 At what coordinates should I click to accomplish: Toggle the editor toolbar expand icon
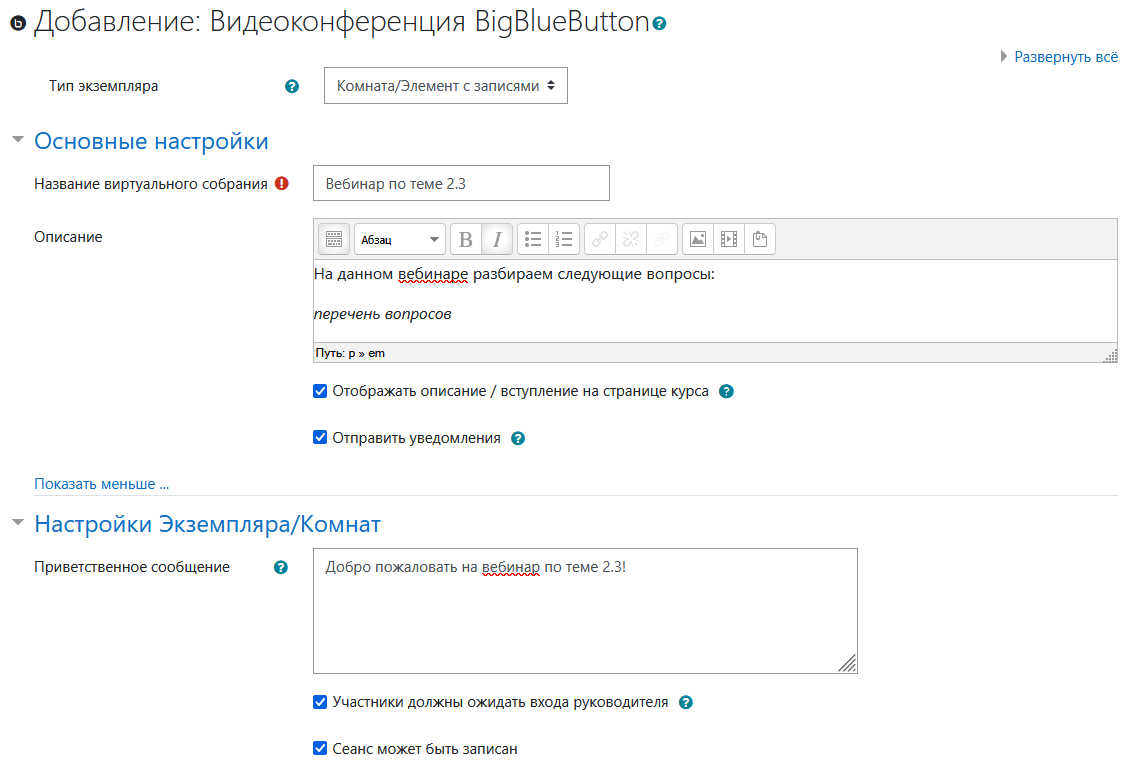coord(334,239)
